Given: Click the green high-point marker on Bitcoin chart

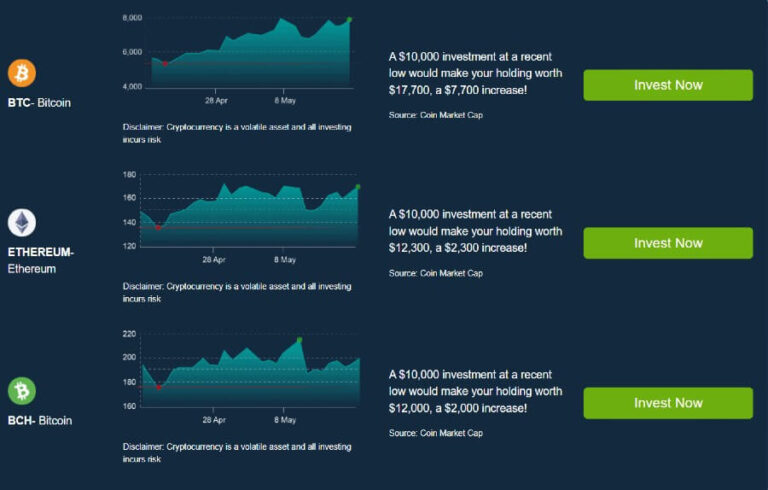Looking at the screenshot, I should point(349,20).
